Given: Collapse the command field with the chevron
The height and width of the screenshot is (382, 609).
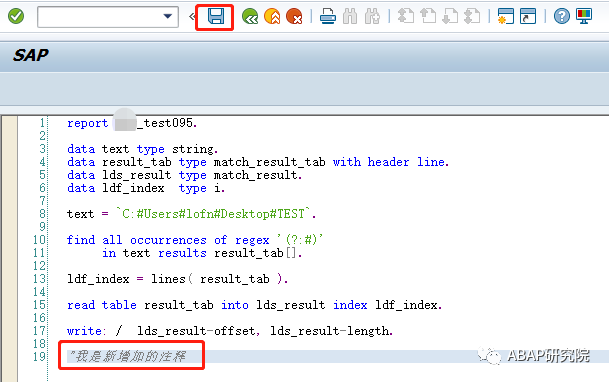Looking at the screenshot, I should (x=191, y=17).
